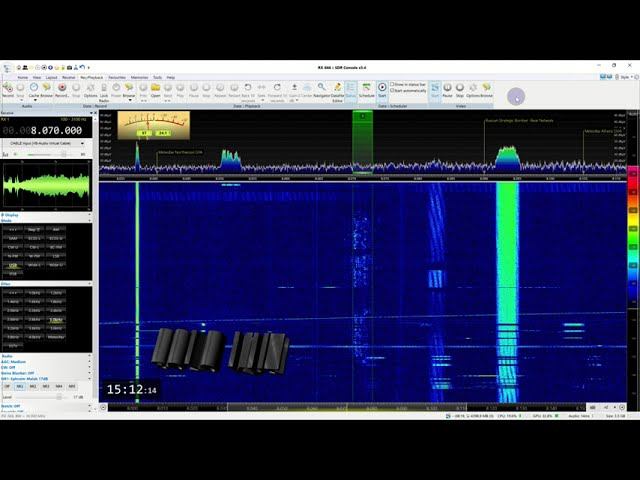The height and width of the screenshot is (480, 640).
Task: Open the Navigator magnifier tool
Action: (x=322, y=90)
